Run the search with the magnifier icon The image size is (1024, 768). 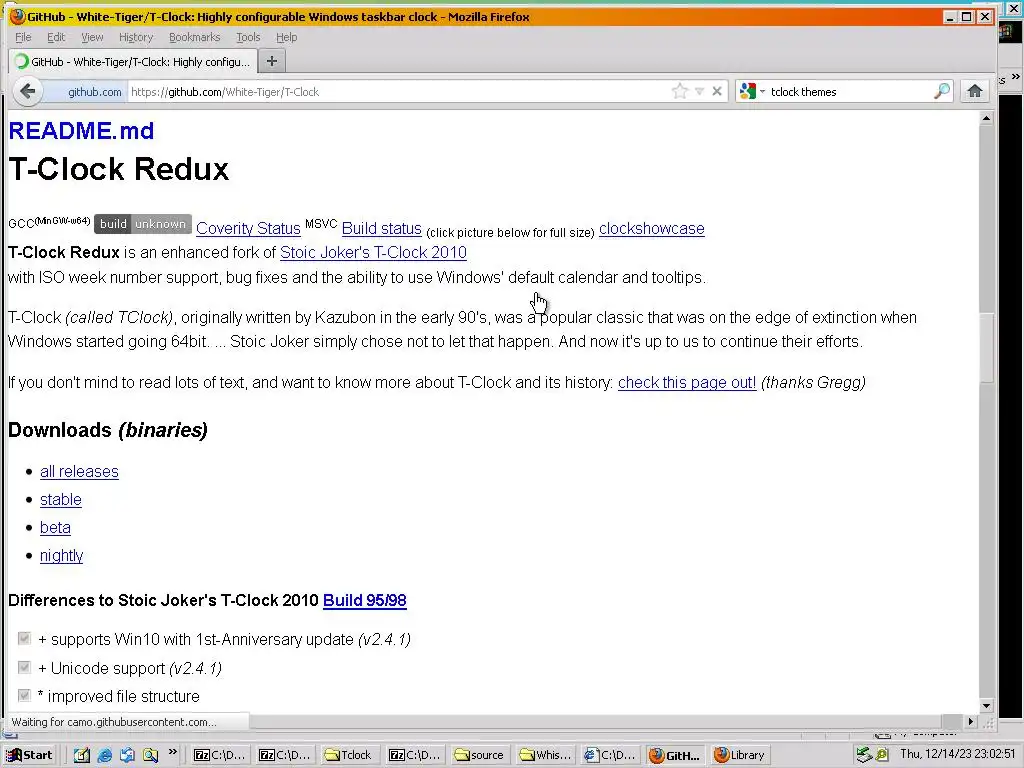point(942,91)
